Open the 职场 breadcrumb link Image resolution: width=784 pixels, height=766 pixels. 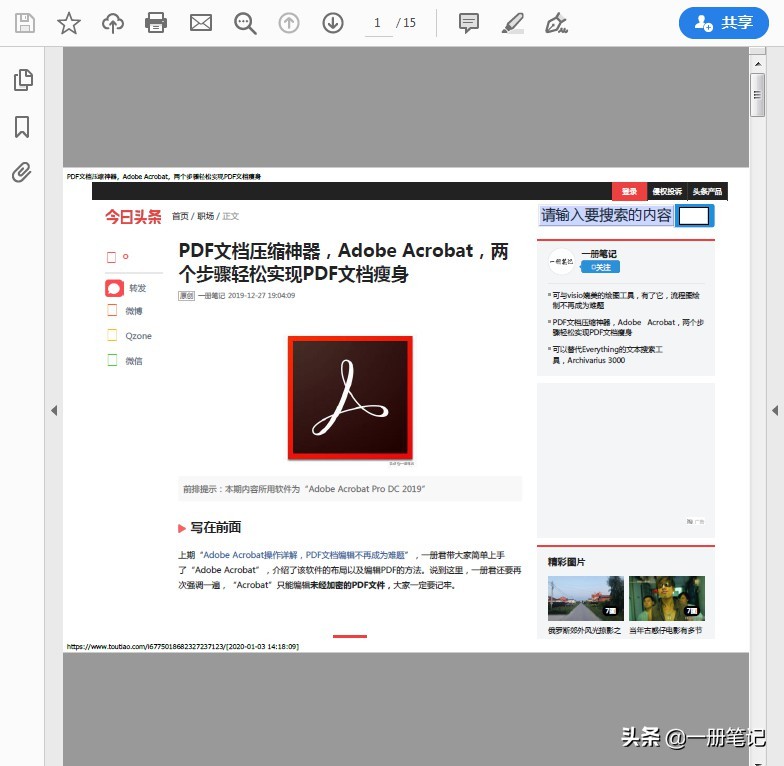coord(206,216)
